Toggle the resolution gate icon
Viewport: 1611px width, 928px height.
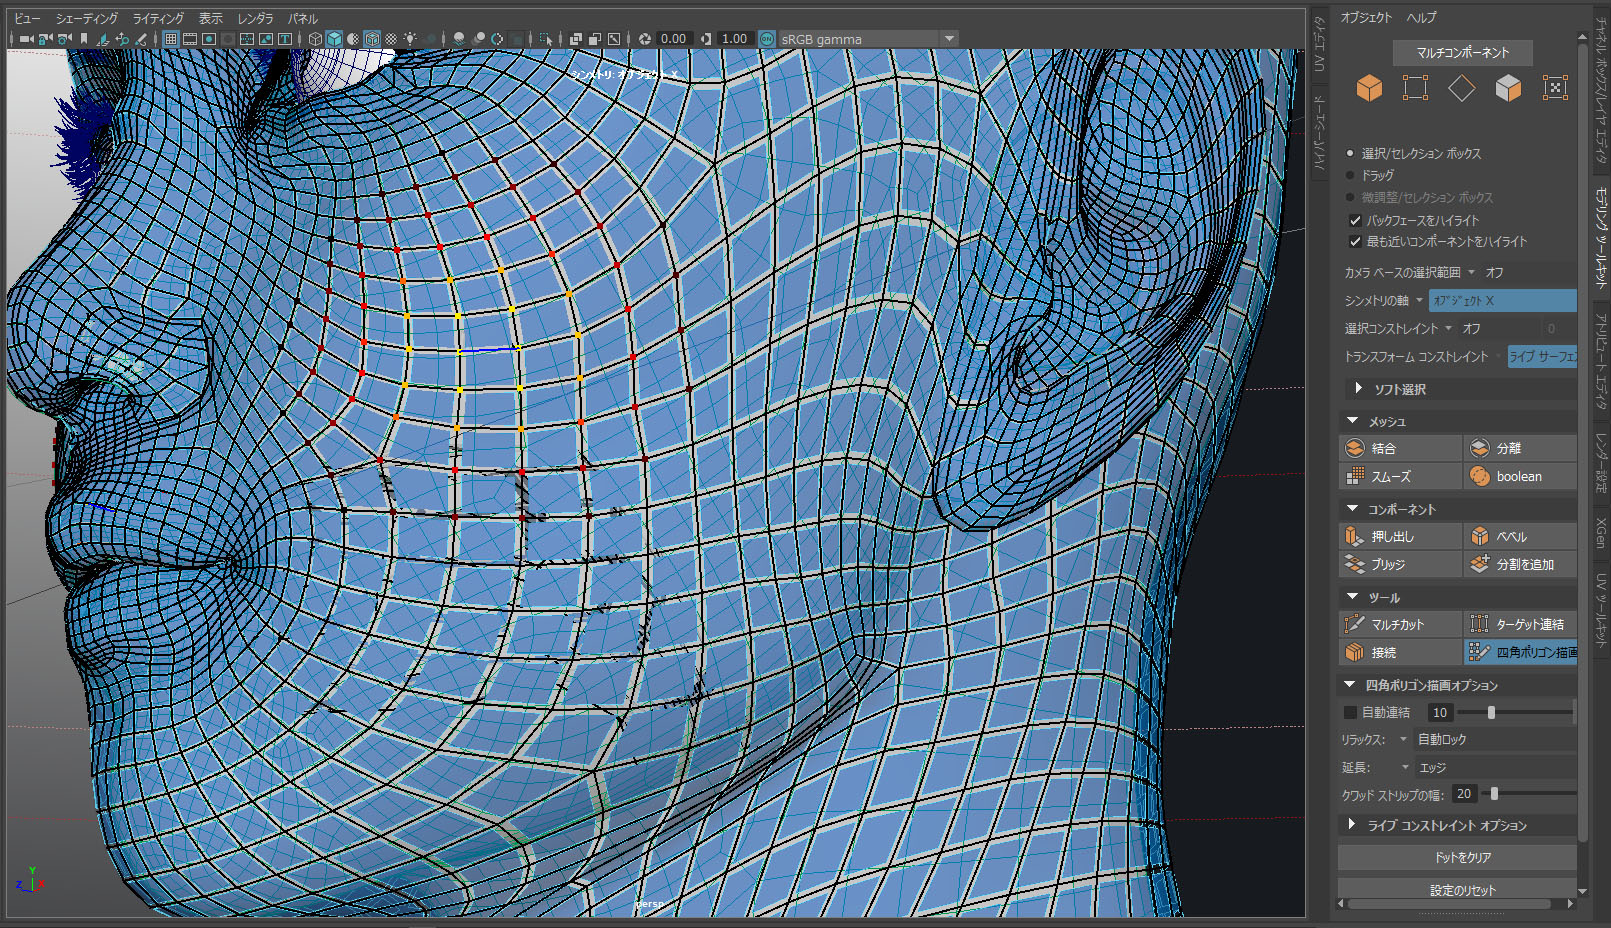[209, 39]
